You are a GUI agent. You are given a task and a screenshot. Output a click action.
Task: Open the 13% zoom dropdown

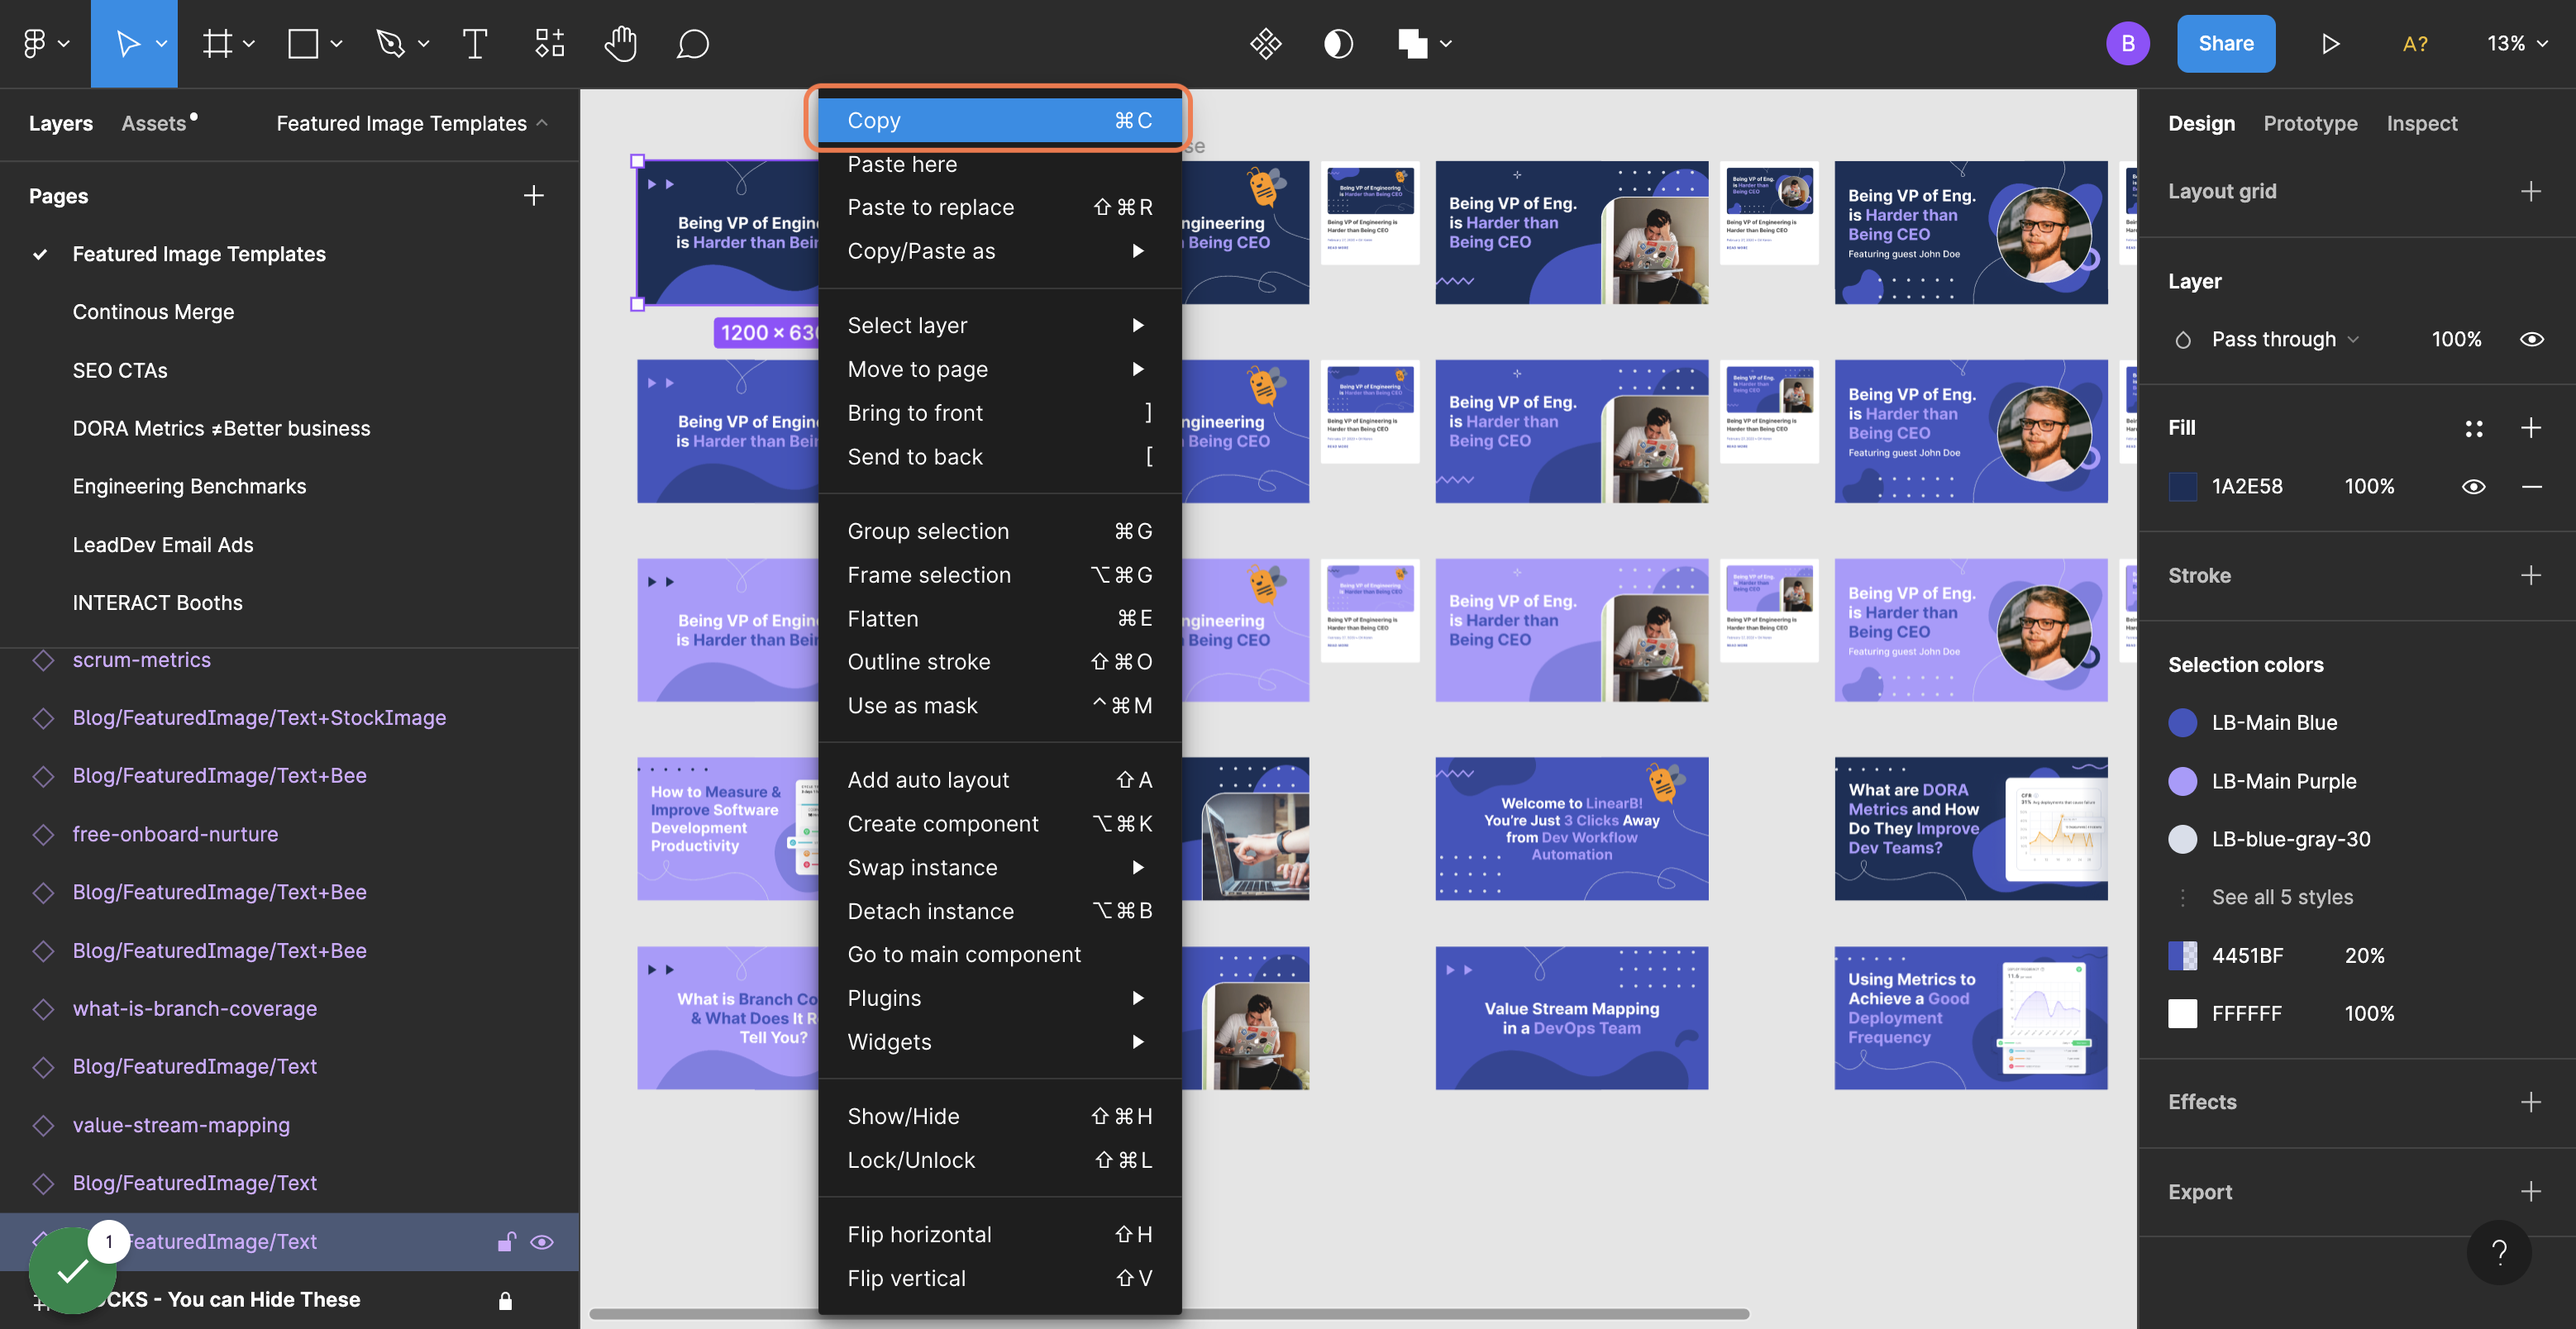[2517, 43]
